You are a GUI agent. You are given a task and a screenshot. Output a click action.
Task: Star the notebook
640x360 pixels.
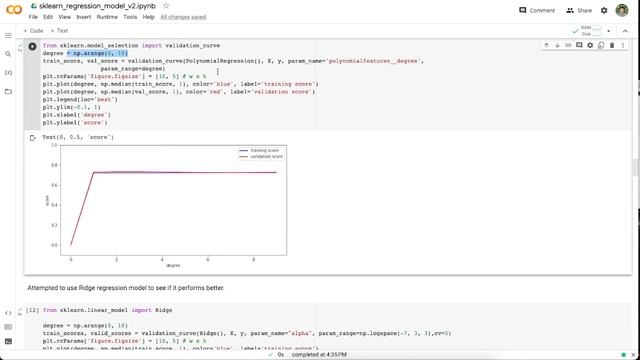point(166,6)
